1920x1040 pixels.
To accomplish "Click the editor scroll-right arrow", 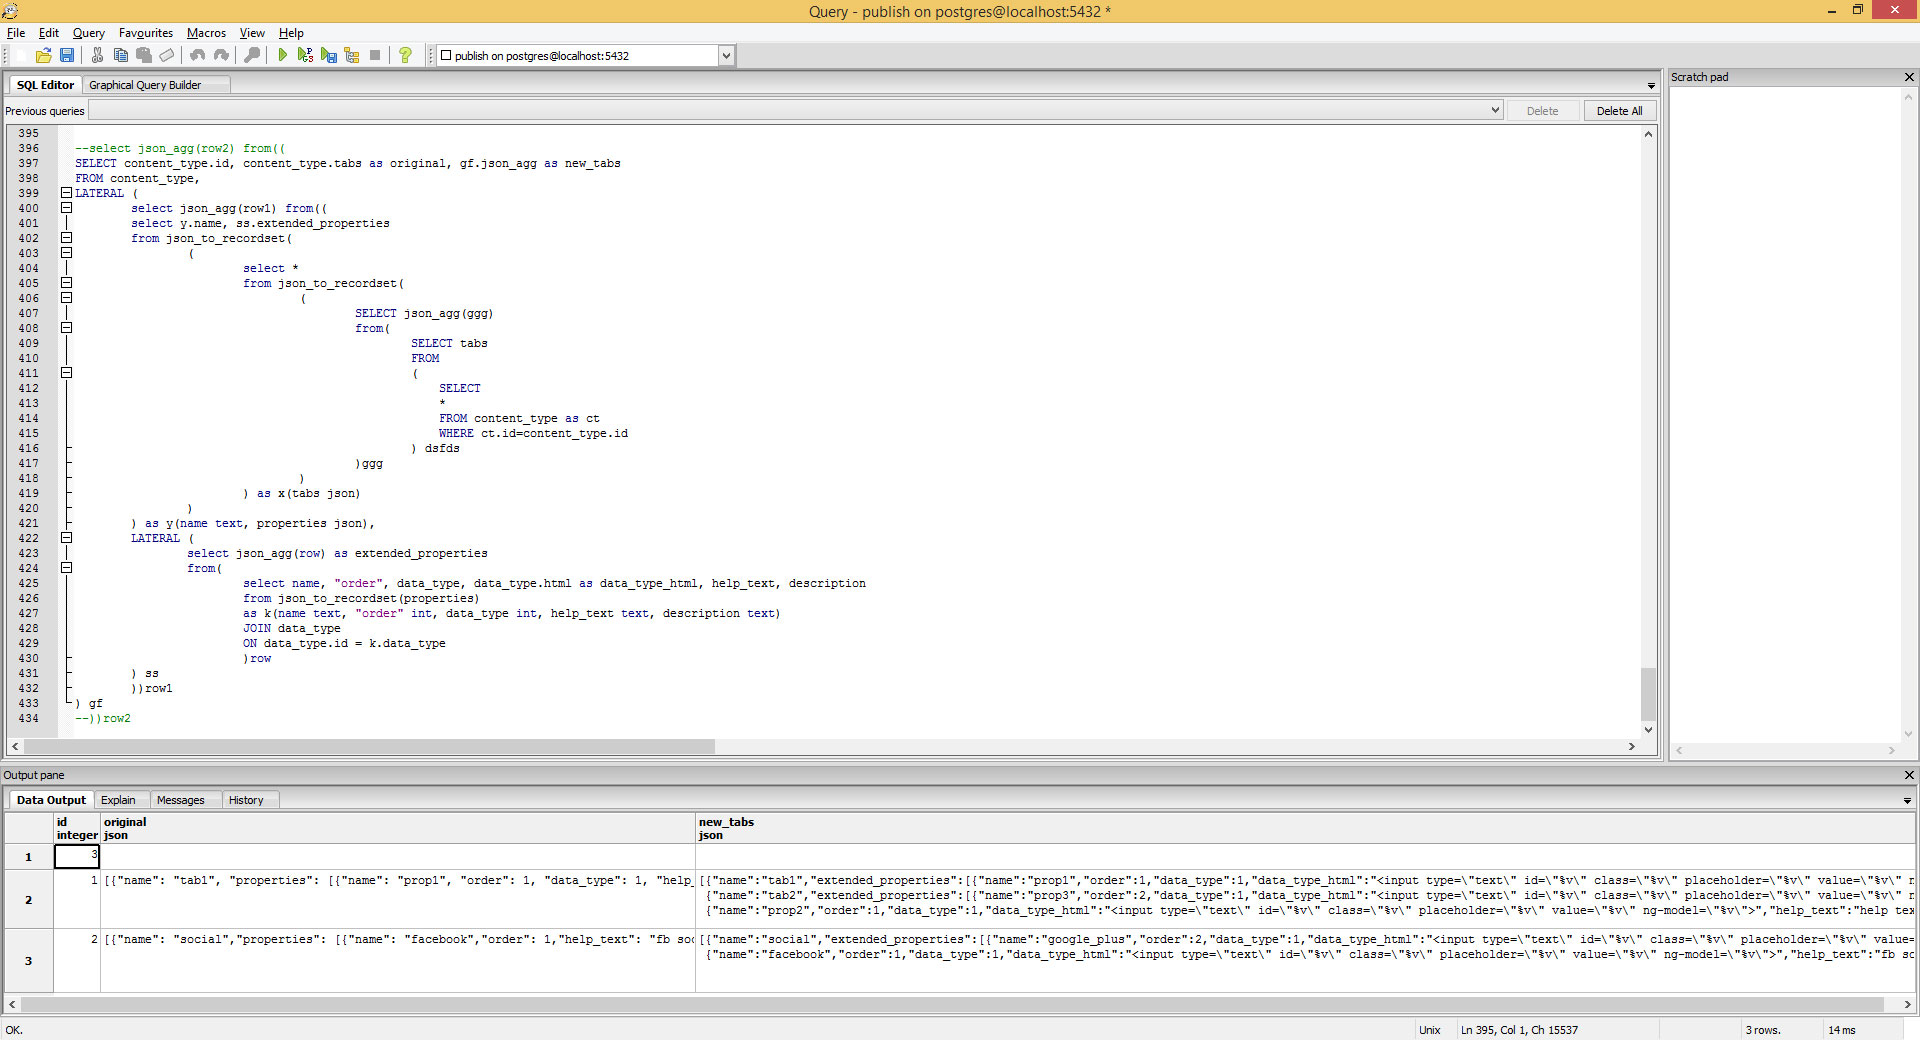I will click(1632, 747).
